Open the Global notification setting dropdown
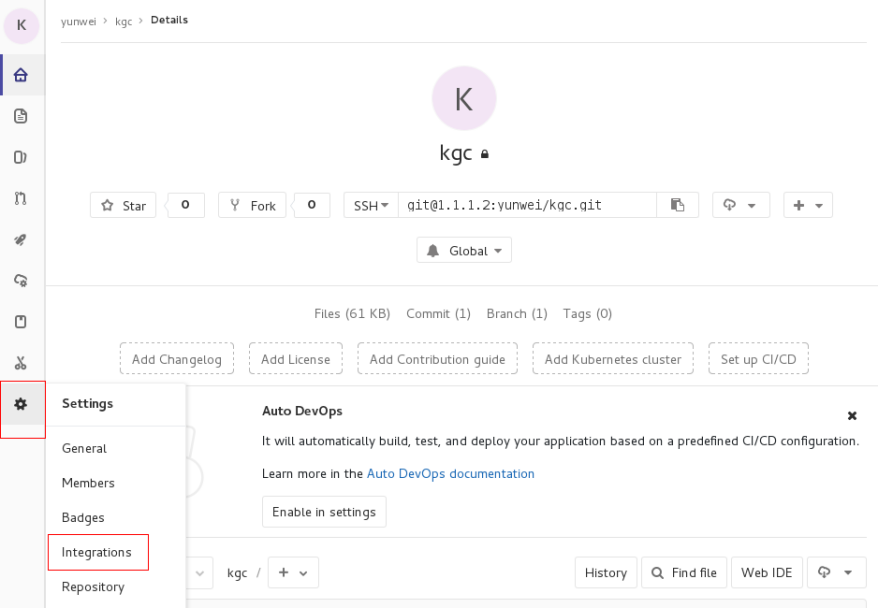This screenshot has width=878, height=609. [463, 250]
